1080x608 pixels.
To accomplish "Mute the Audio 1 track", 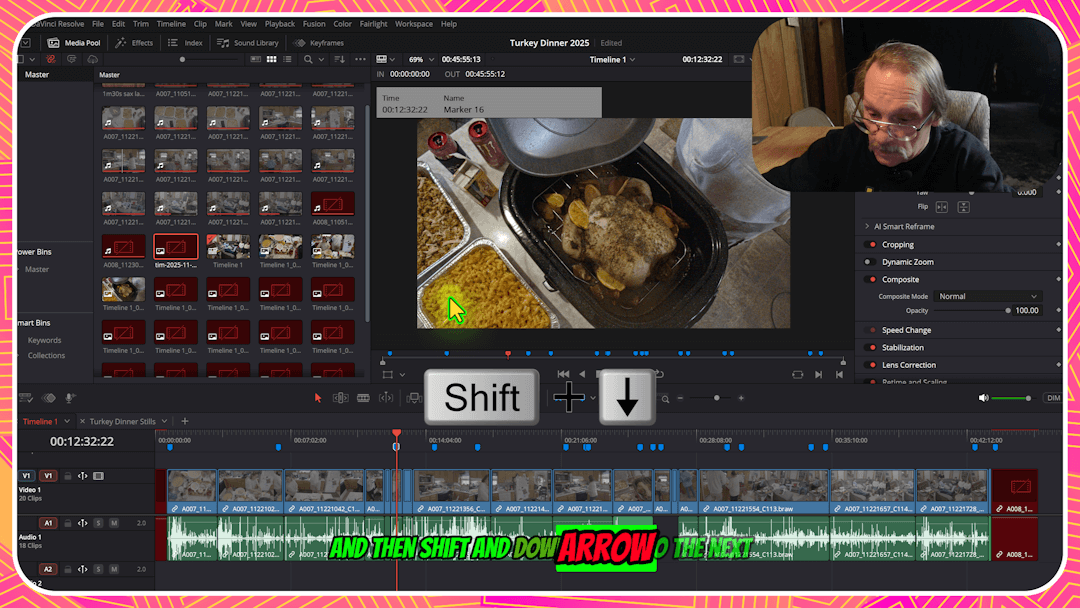I will point(113,523).
